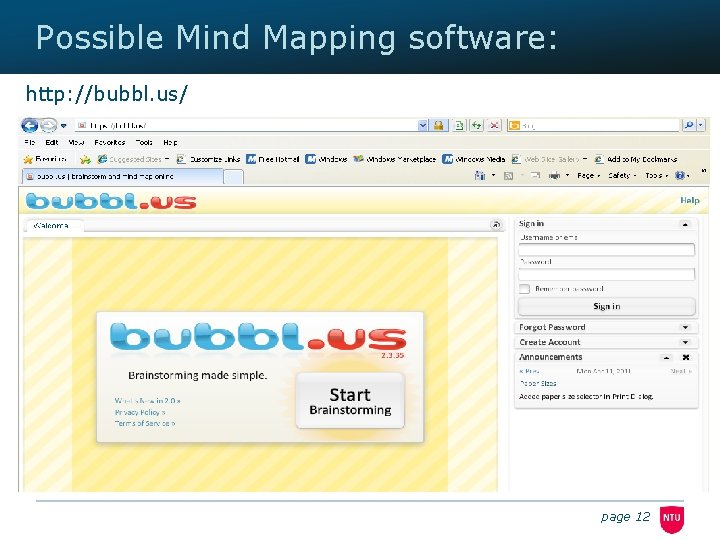720x540 pixels.
Task: Open the File menu
Action: pyautogui.click(x=30, y=142)
